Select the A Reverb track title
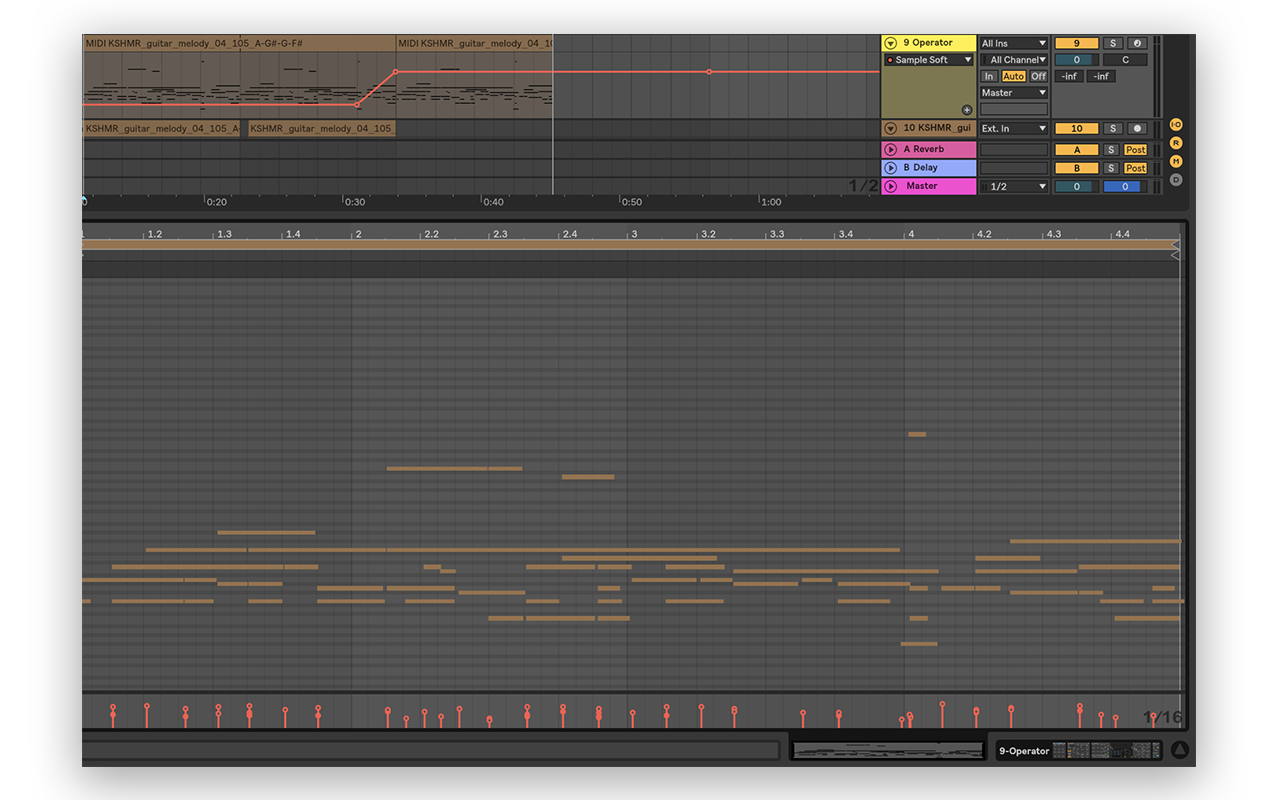This screenshot has width=1280, height=800. [x=923, y=149]
